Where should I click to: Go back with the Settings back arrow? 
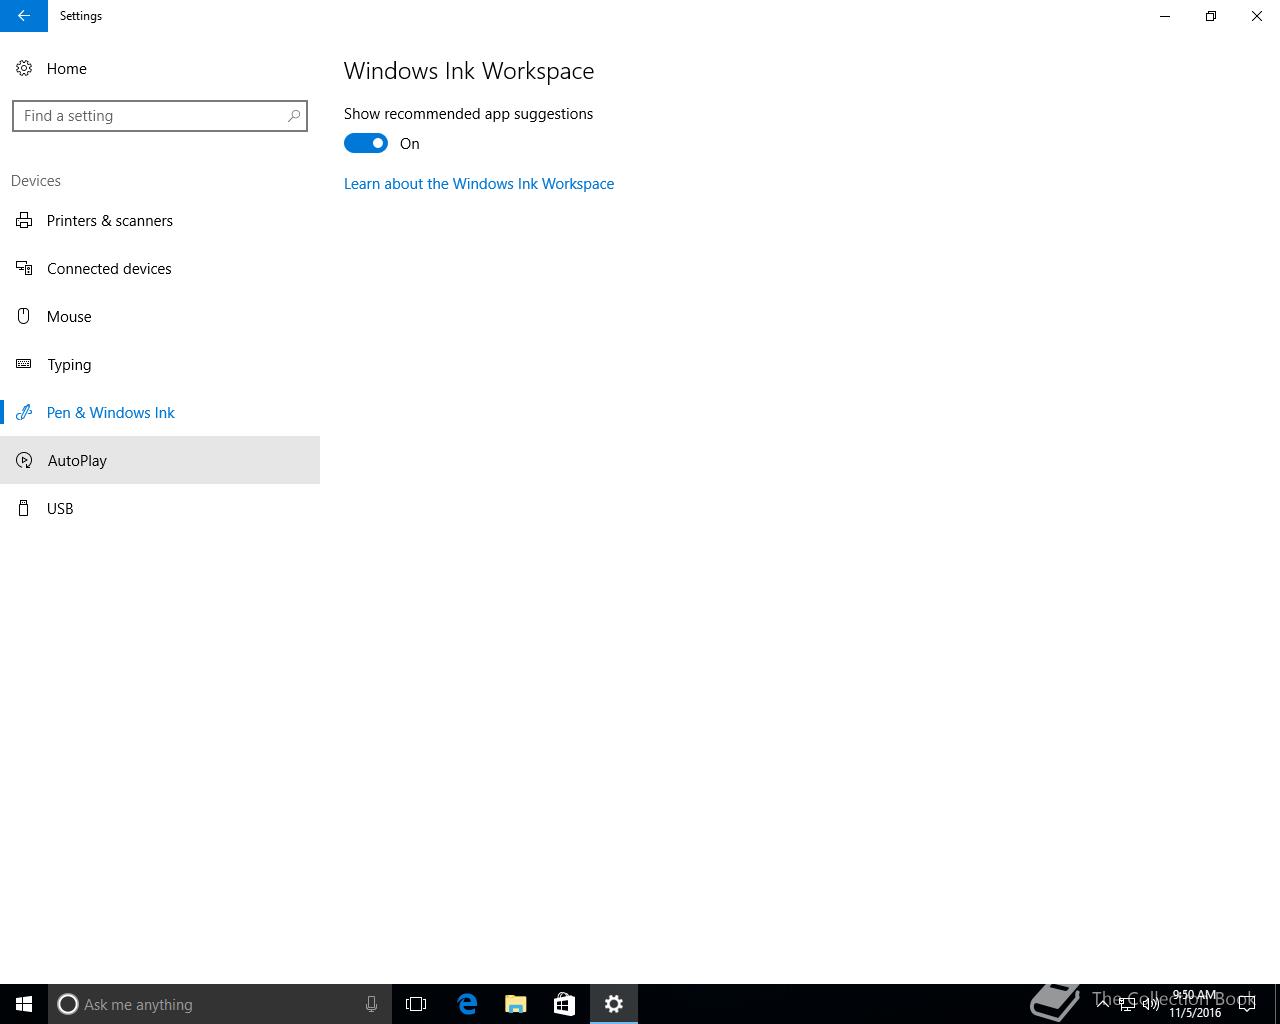click(24, 16)
